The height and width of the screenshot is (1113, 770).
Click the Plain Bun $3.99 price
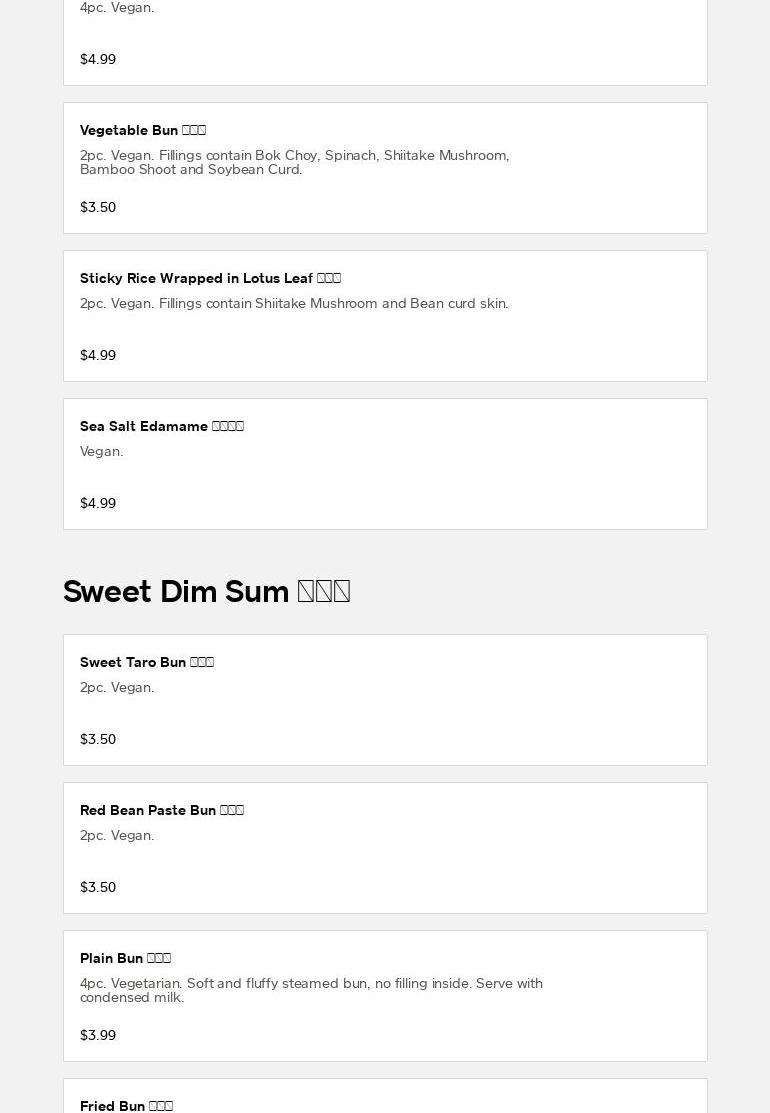[x=98, y=1035]
